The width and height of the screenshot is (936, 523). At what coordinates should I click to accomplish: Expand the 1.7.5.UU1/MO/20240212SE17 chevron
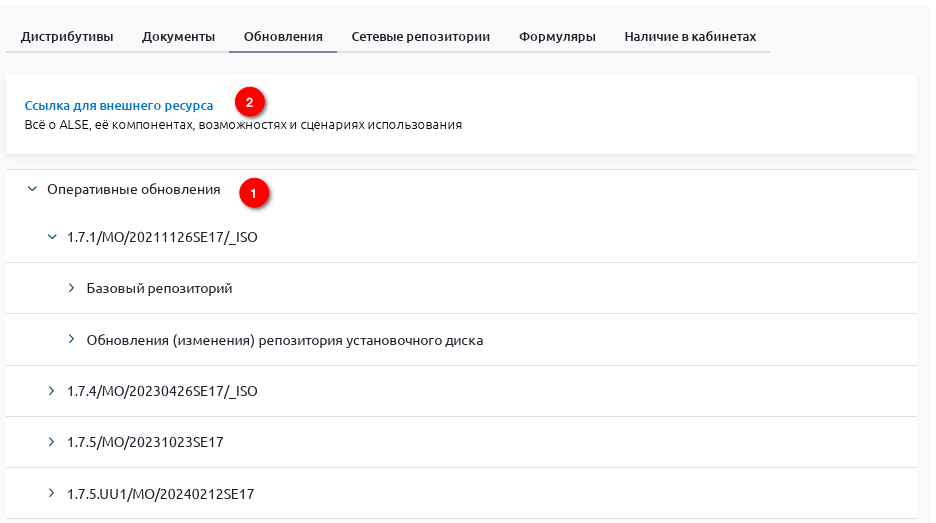[x=52, y=493]
